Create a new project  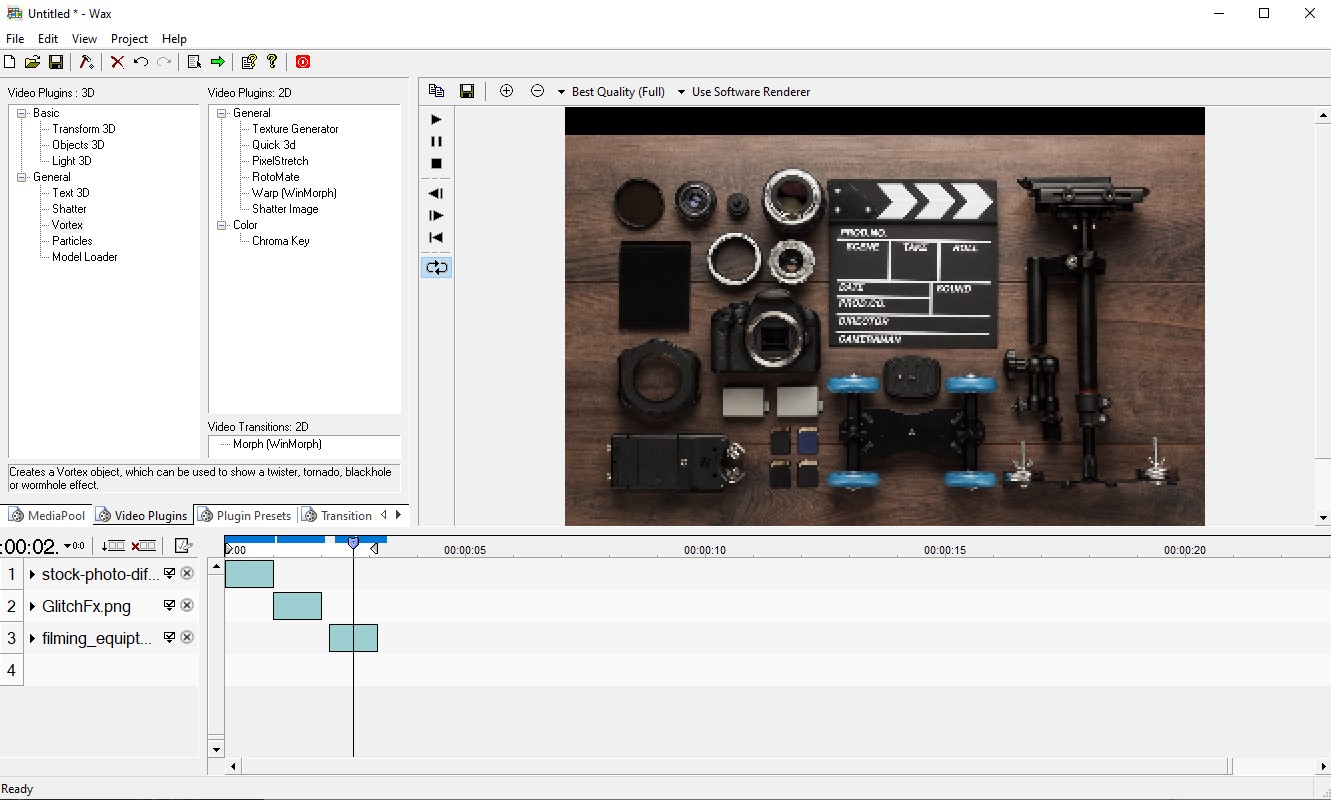9,61
